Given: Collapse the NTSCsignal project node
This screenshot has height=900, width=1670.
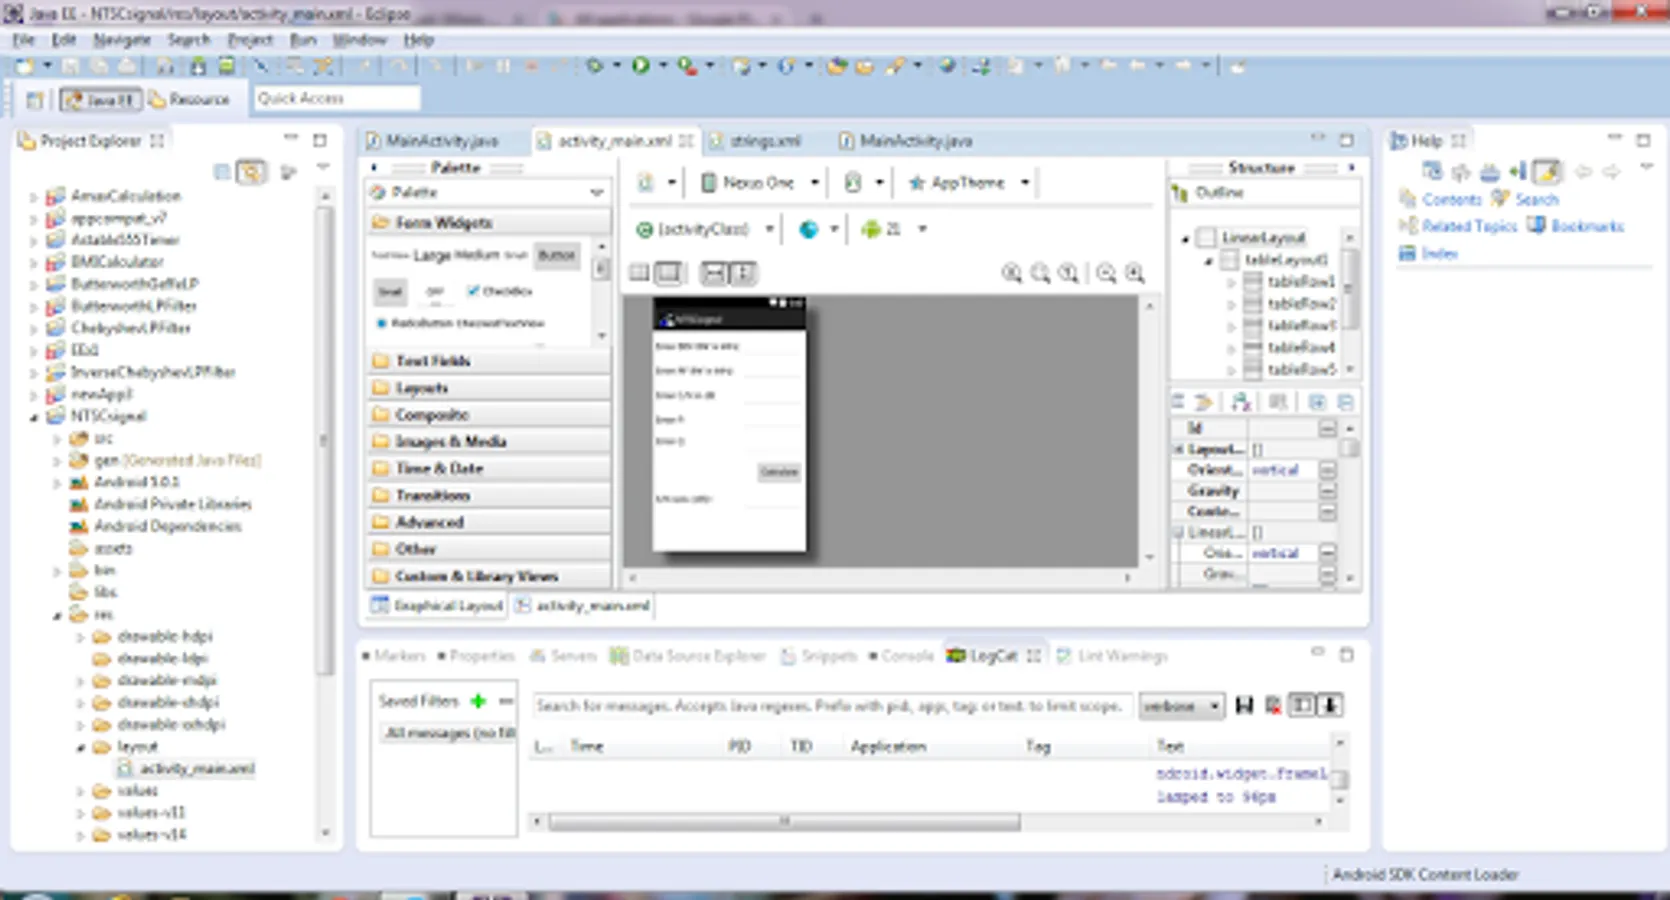Looking at the screenshot, I should click(34, 416).
